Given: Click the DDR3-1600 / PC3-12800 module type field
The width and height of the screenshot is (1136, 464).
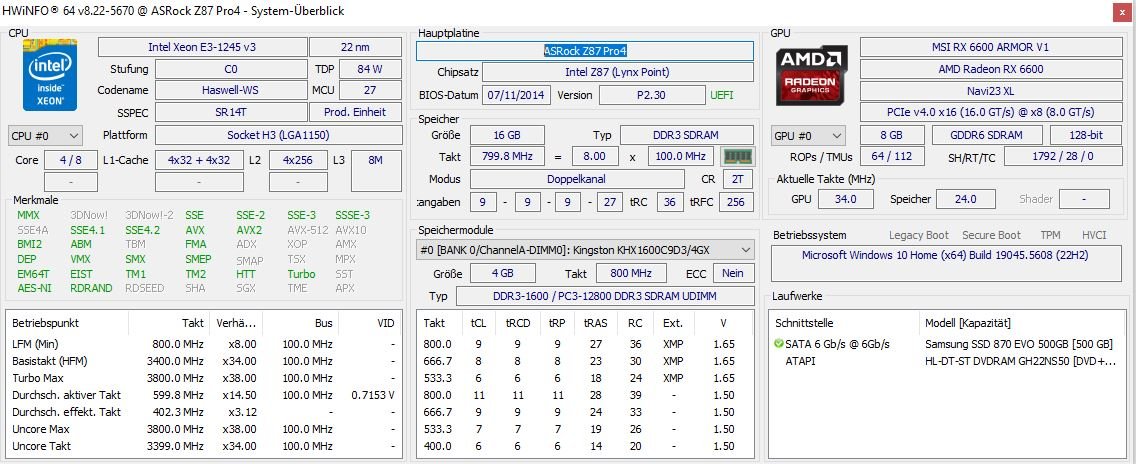Looking at the screenshot, I should [604, 296].
